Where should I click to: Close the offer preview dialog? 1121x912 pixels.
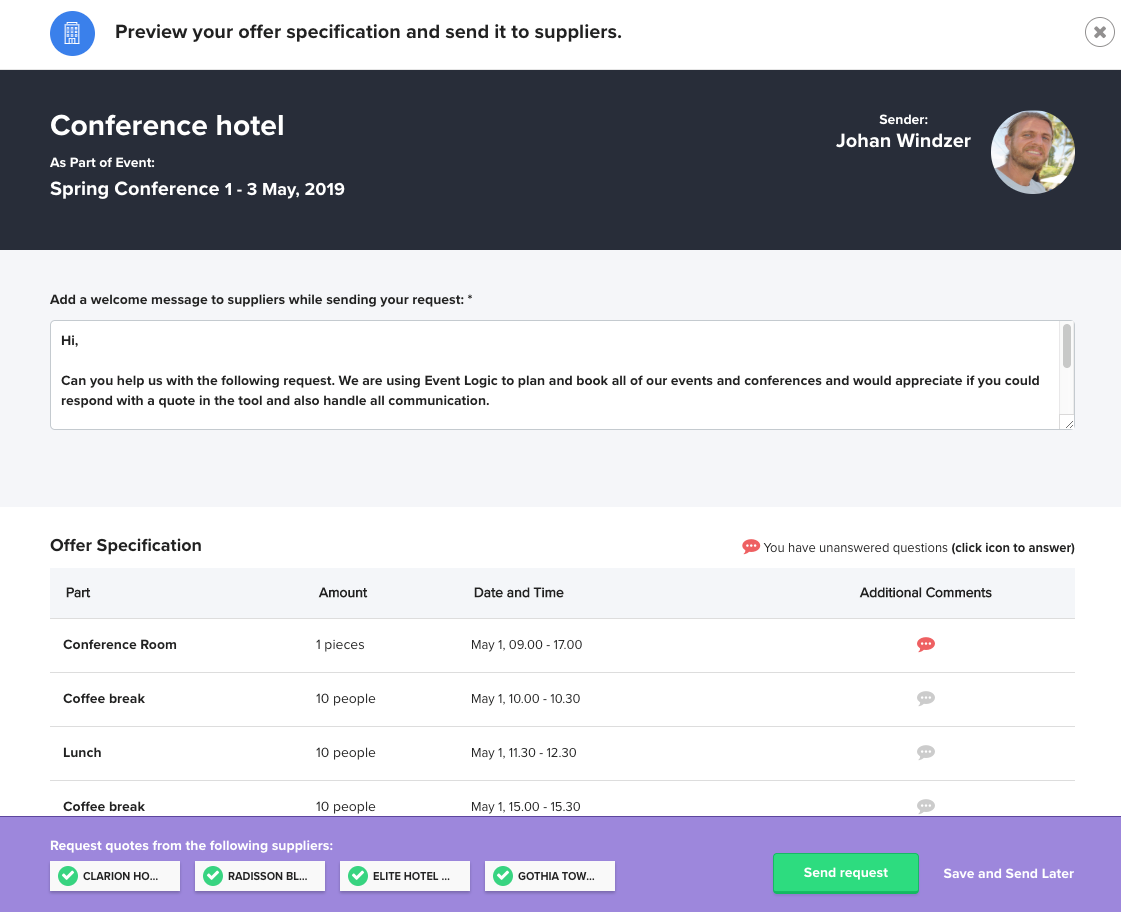click(1100, 32)
